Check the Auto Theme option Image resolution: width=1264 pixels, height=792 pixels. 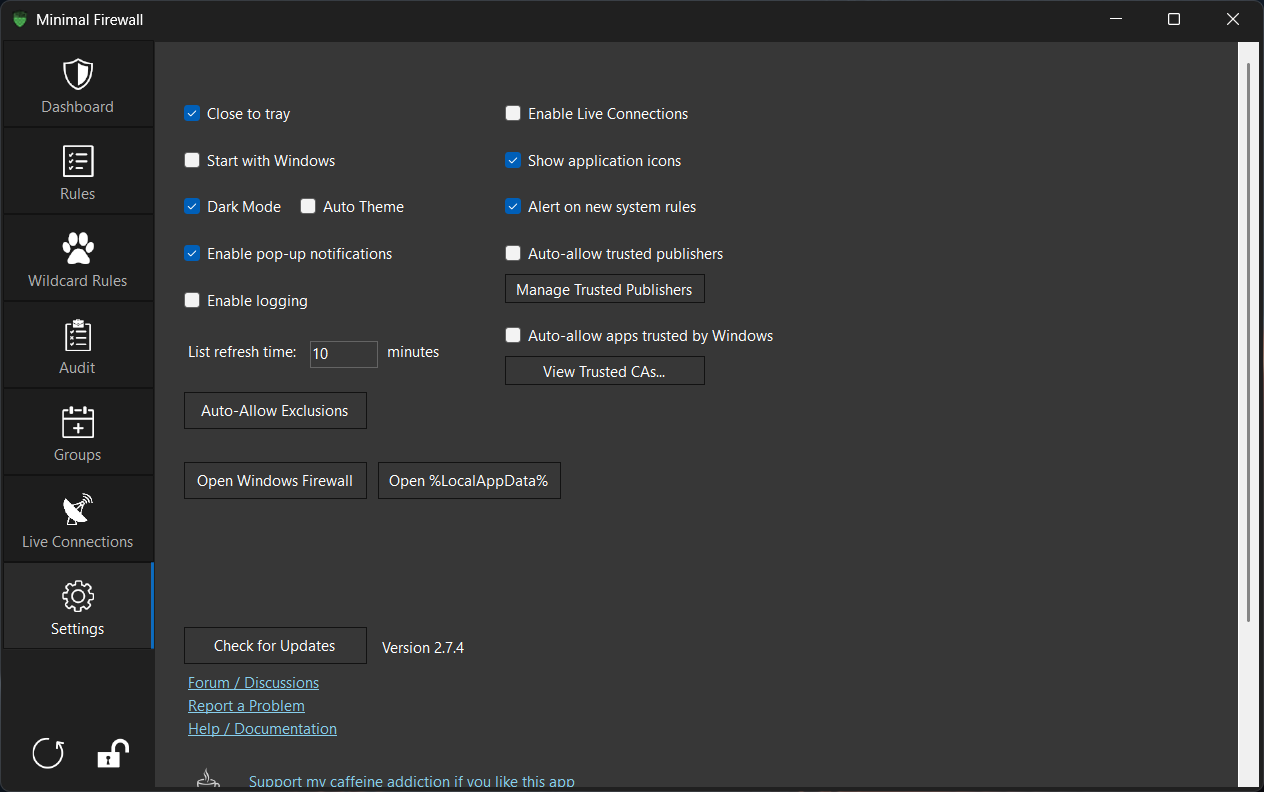(308, 206)
